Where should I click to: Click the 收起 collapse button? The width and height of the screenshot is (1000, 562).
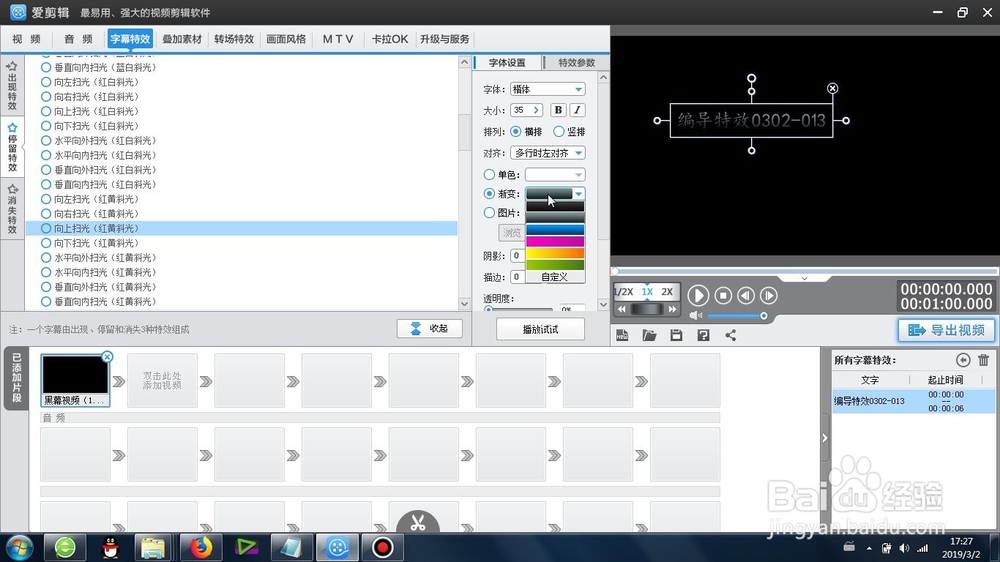pyautogui.click(x=429, y=329)
